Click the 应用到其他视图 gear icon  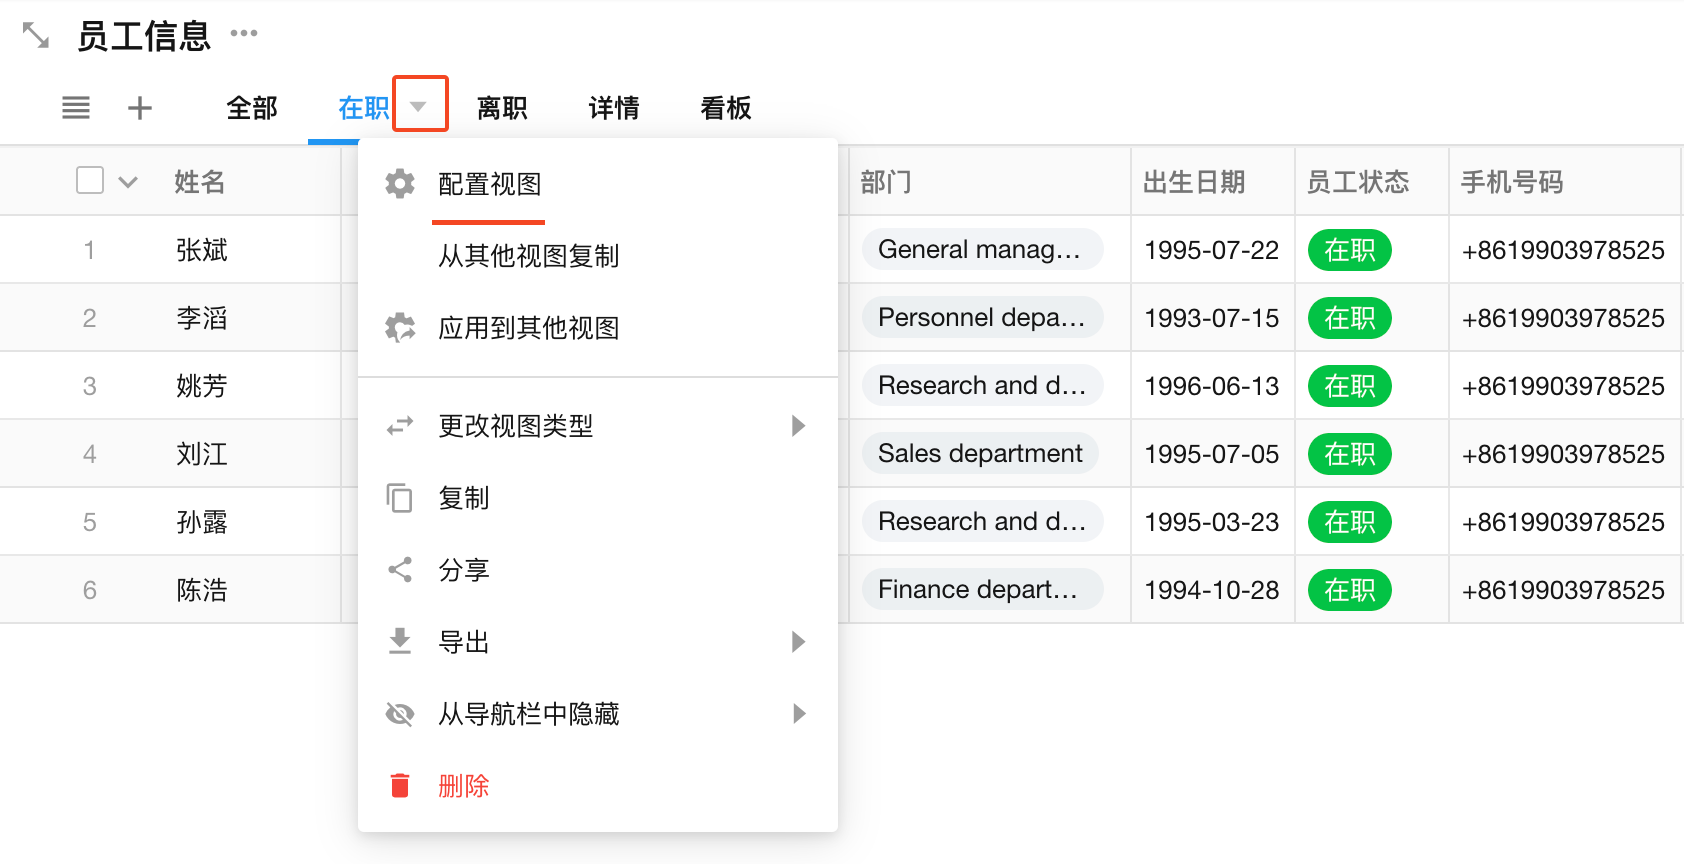[400, 328]
